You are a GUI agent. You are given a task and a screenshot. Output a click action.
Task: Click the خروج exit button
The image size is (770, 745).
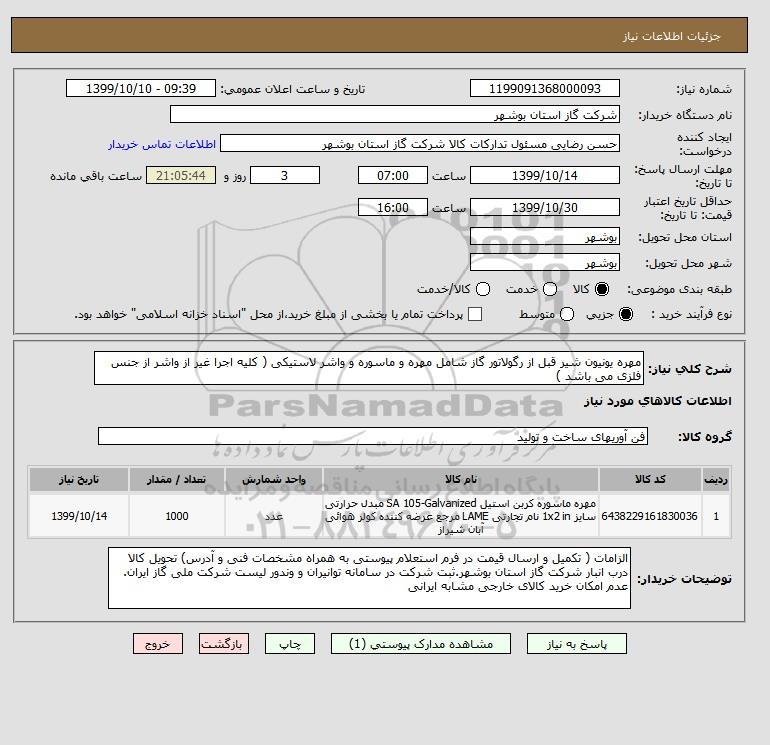coord(158,644)
